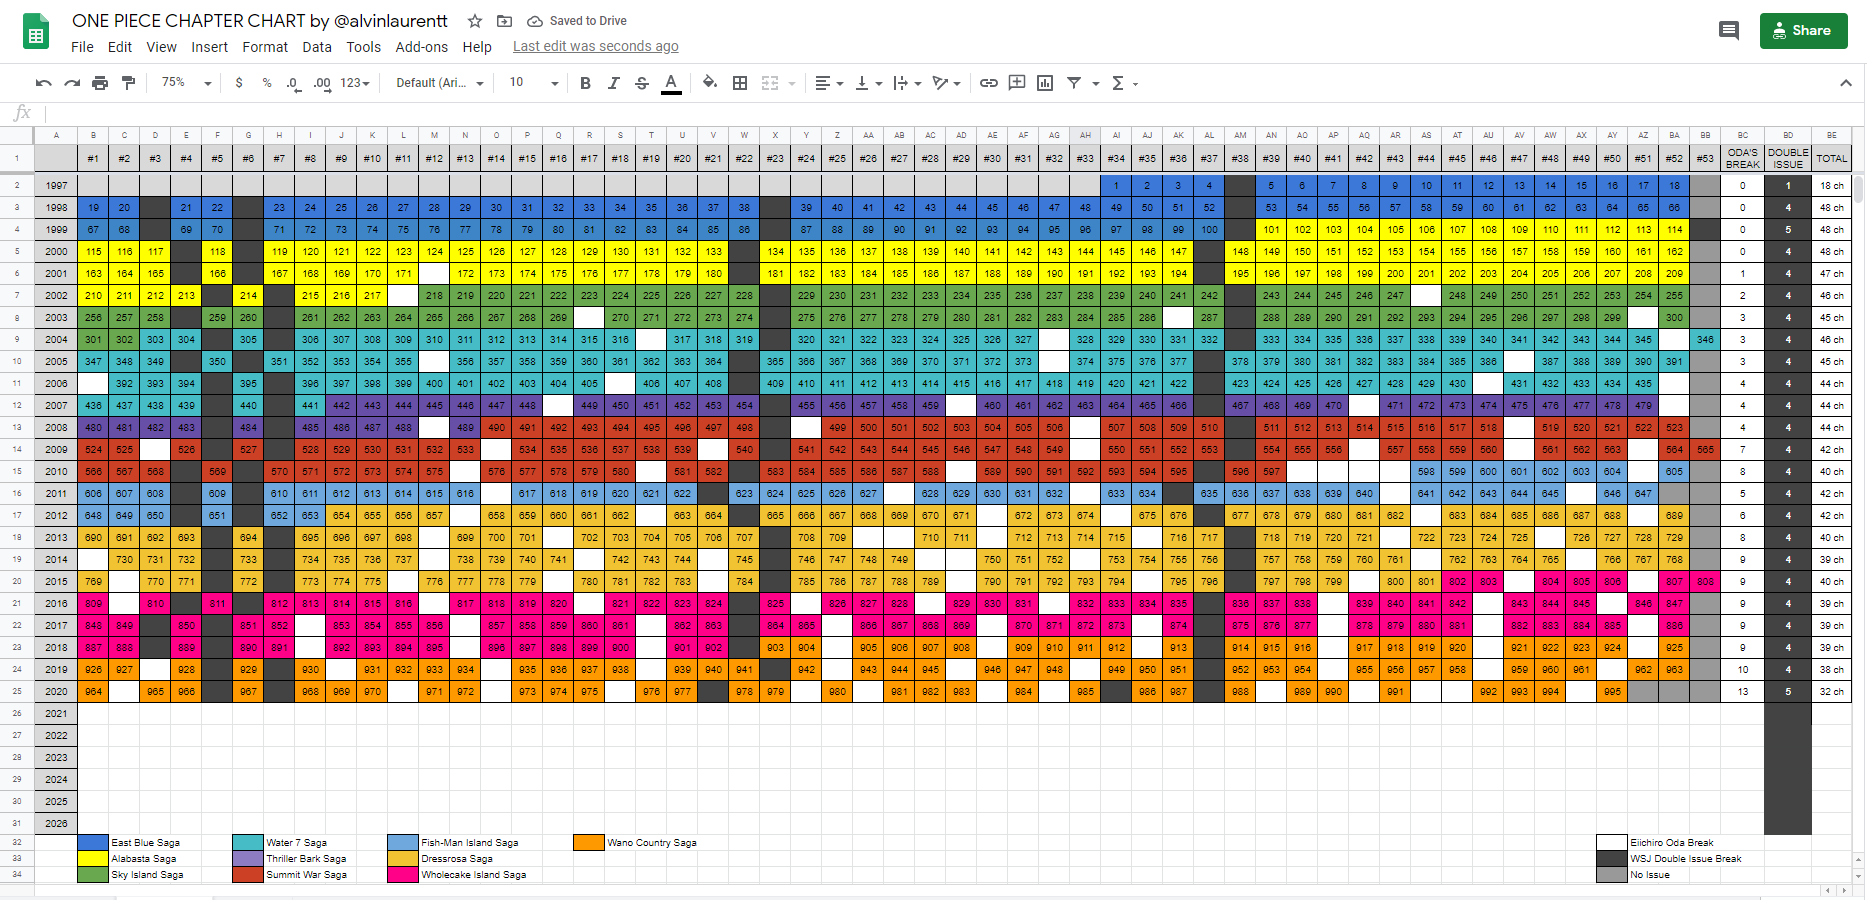Screen dimensions: 1867x900
Task: Merge cells using toolbar icon
Action: click(x=770, y=83)
